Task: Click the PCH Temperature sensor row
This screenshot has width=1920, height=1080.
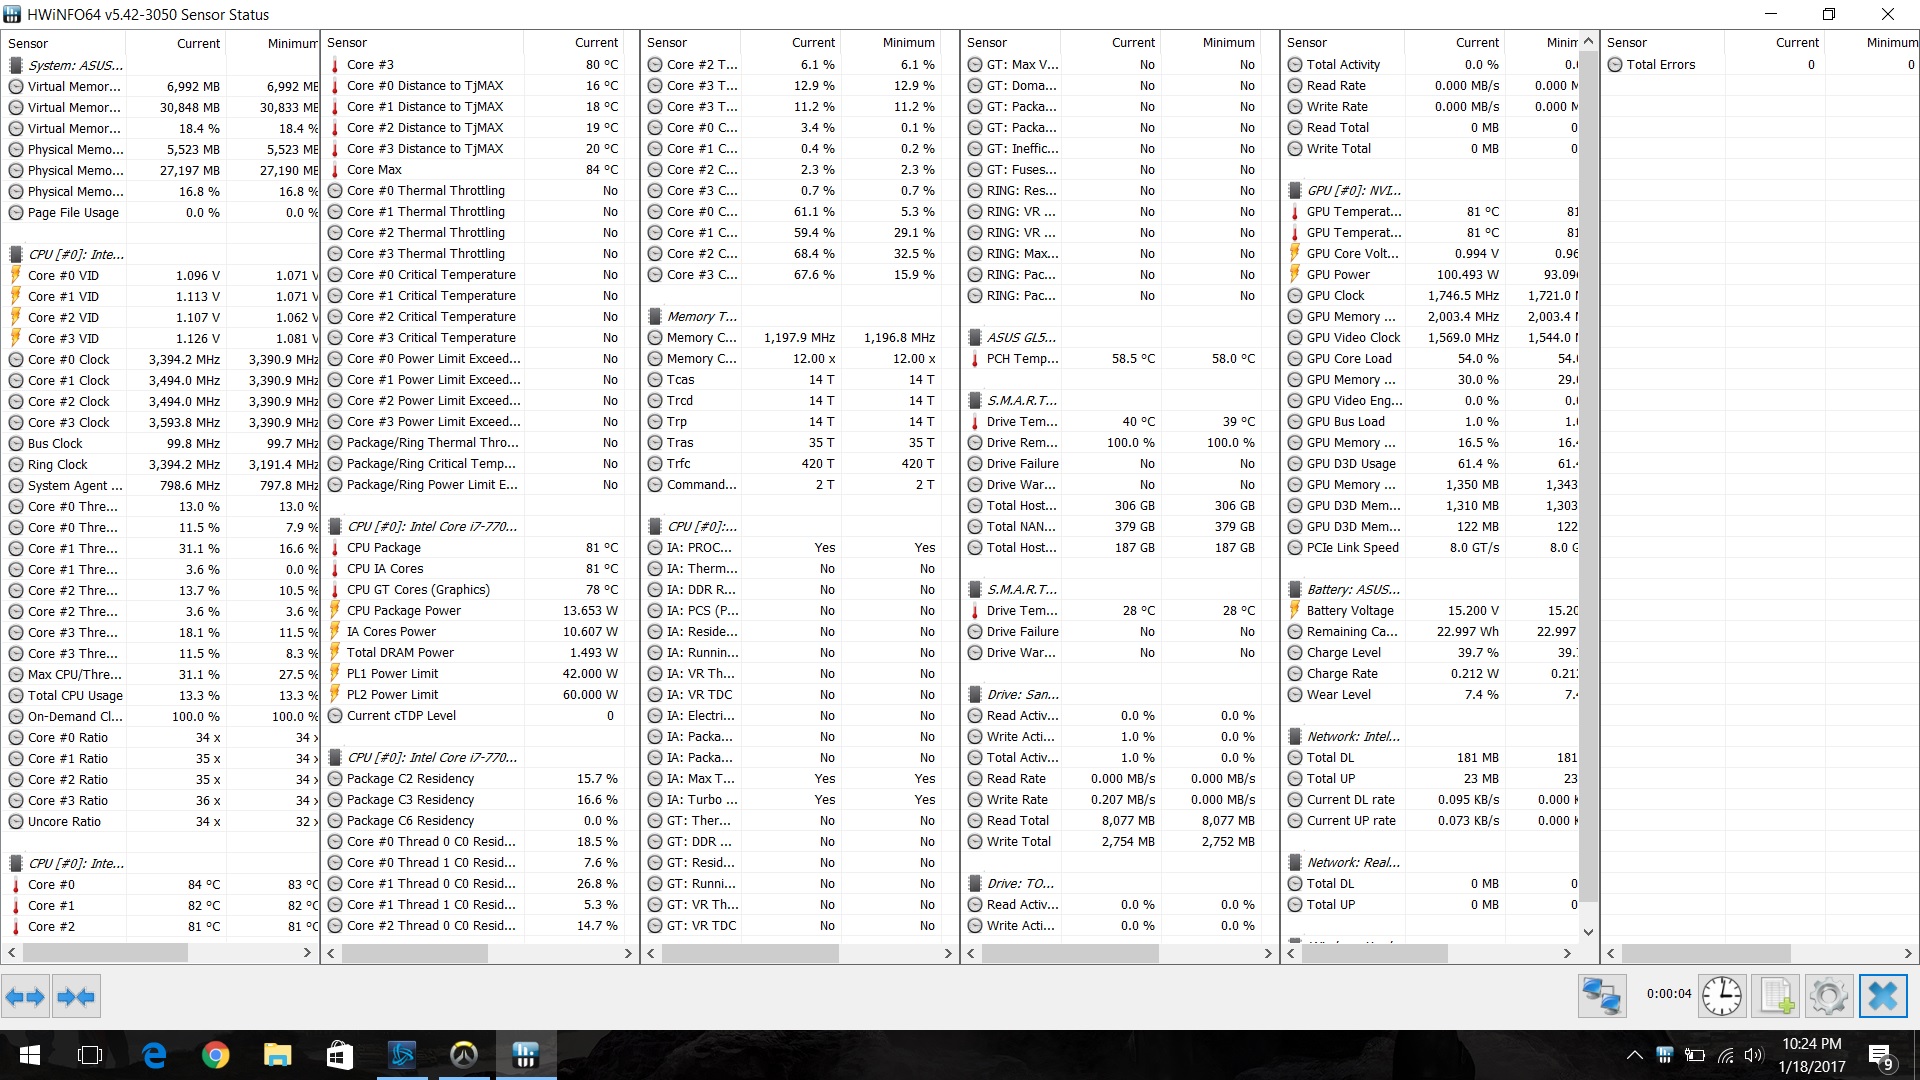Action: tap(1022, 358)
